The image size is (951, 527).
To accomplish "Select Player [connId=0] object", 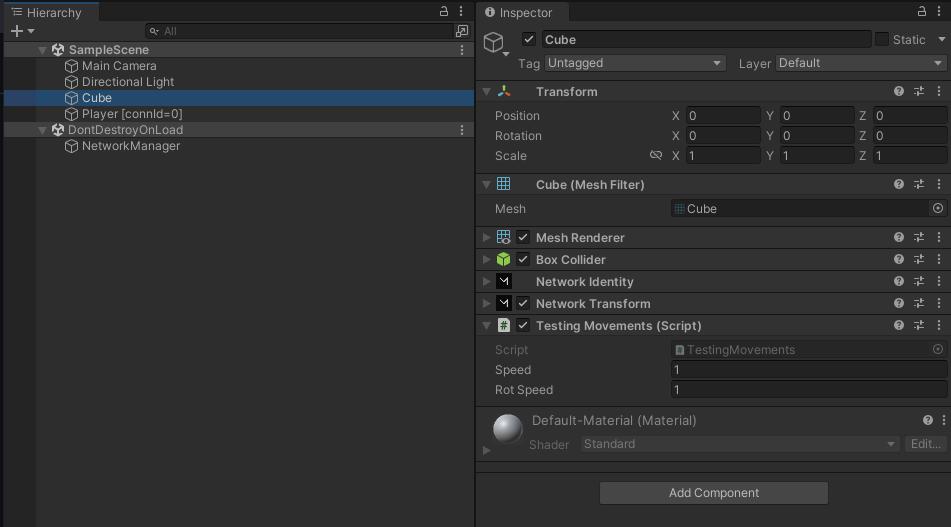I will (132, 113).
